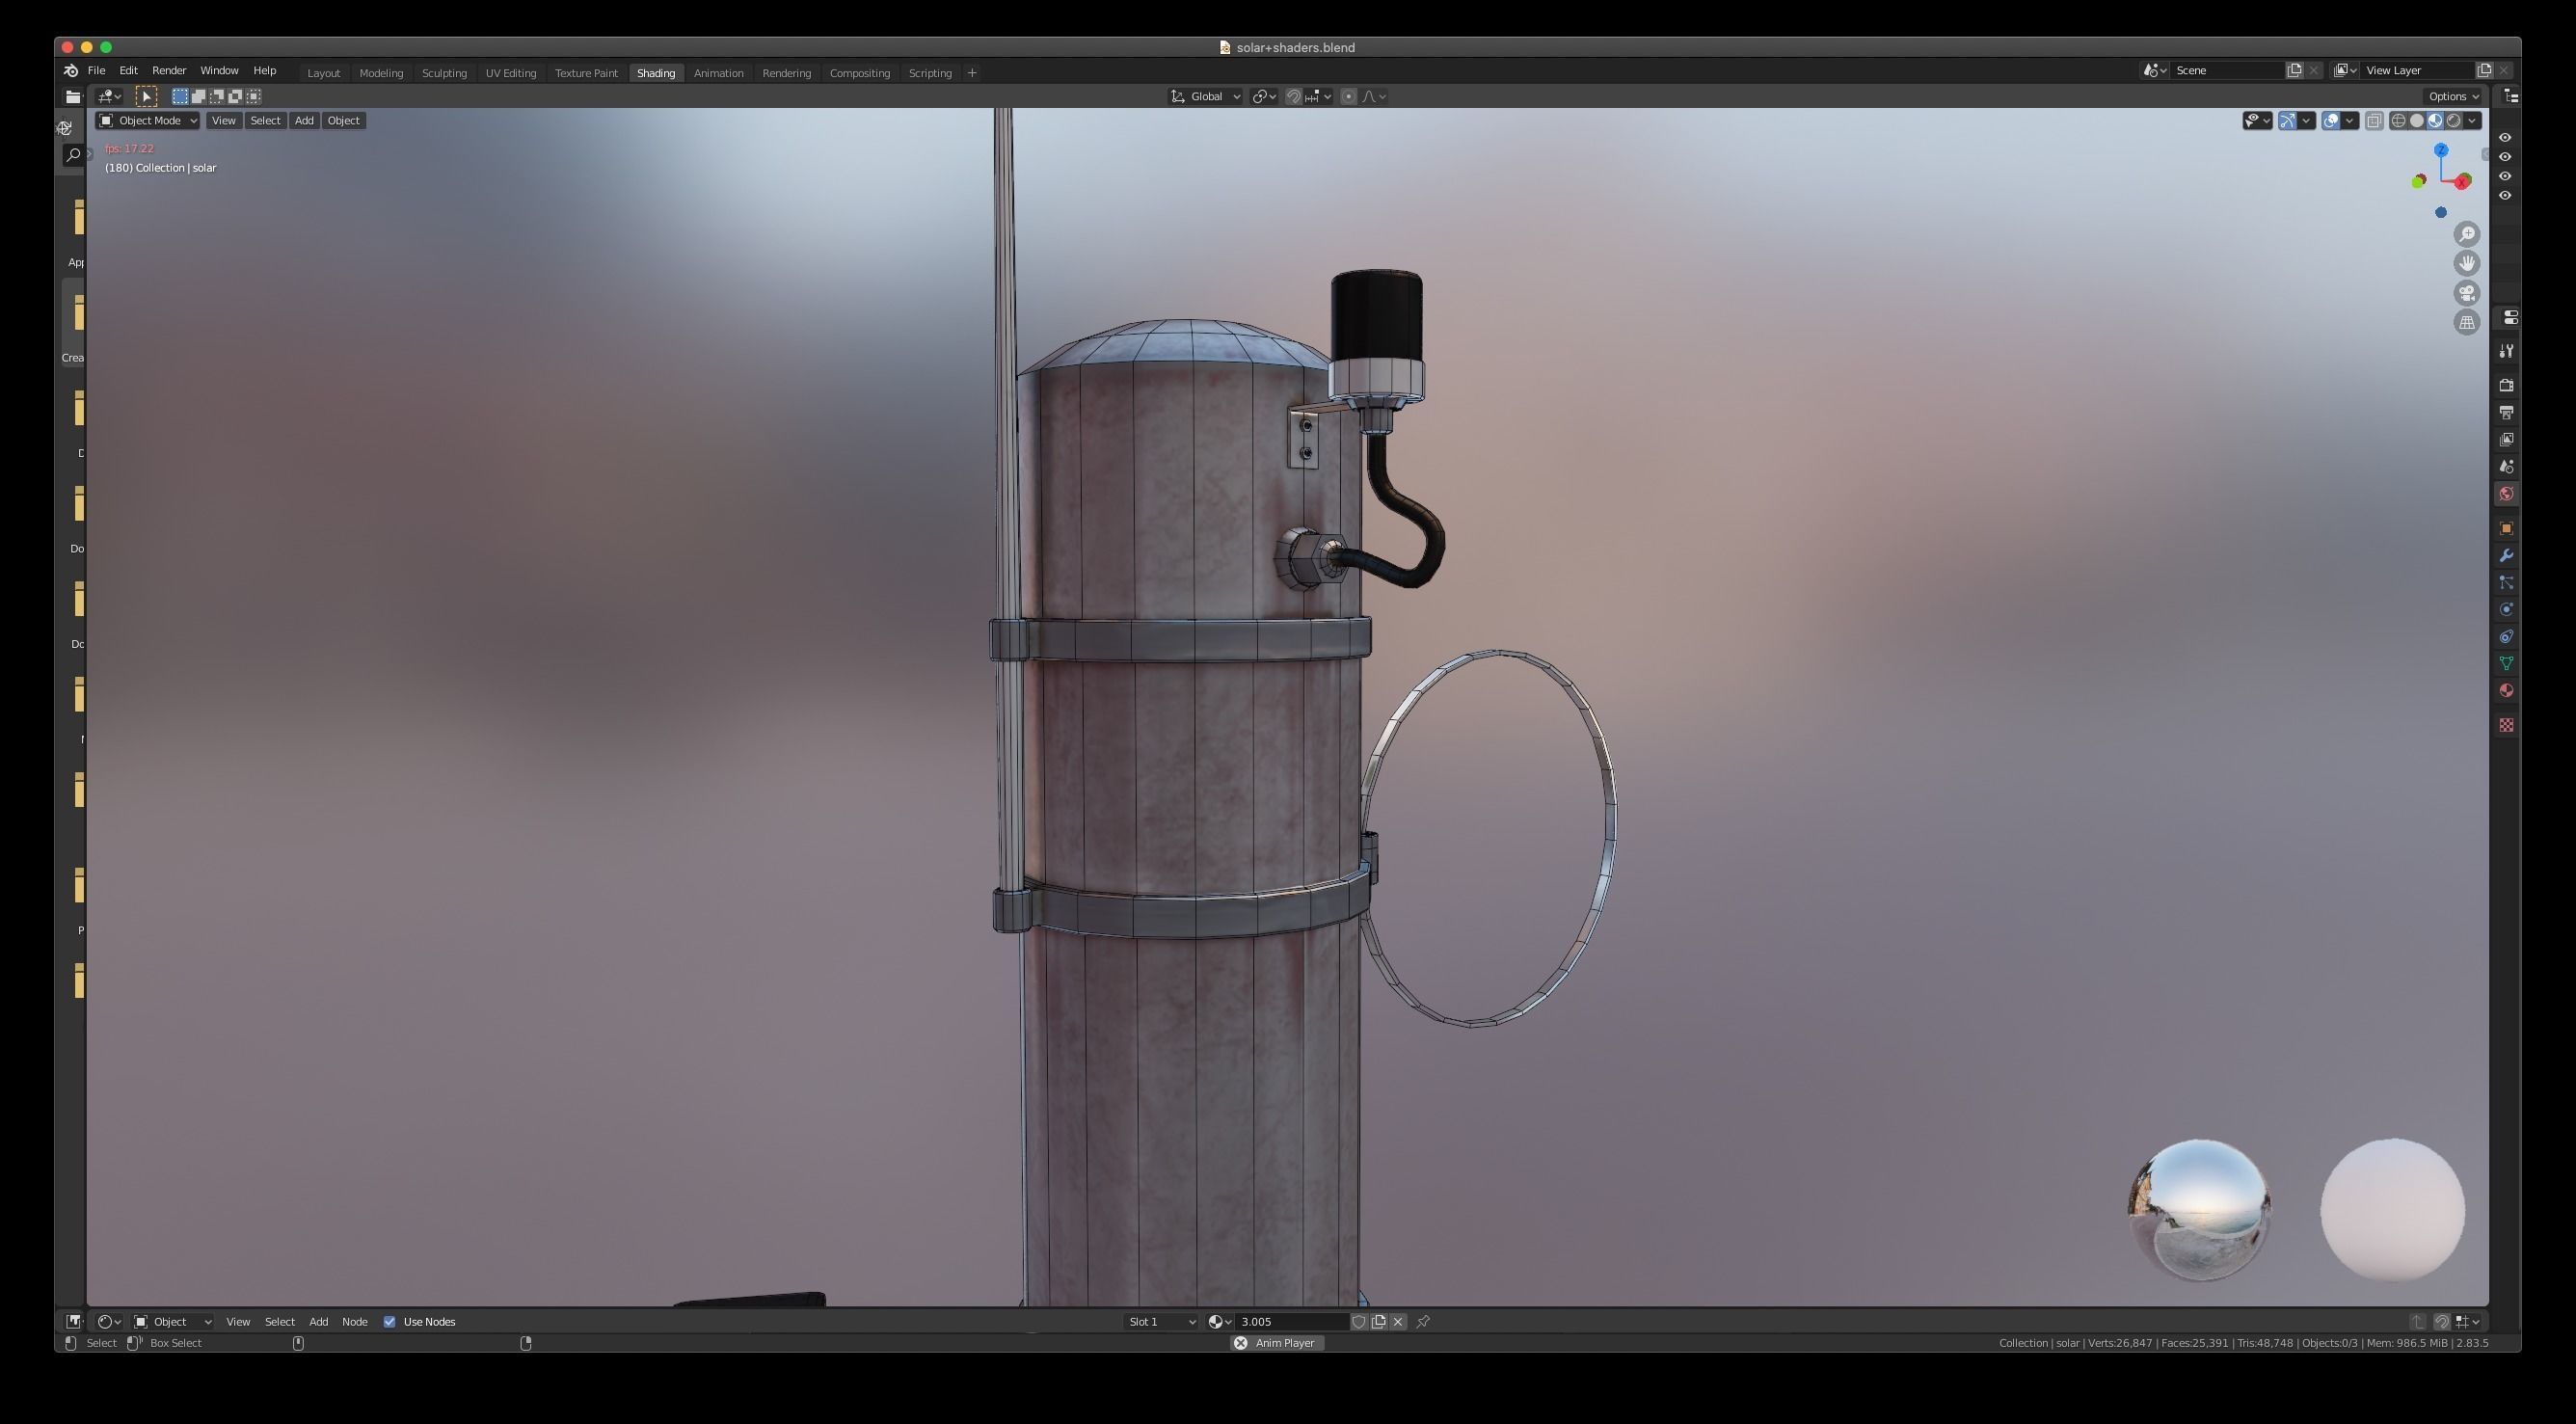This screenshot has width=2576, height=1424.
Task: Switch to the UV Editing workspace tab
Action: point(510,73)
